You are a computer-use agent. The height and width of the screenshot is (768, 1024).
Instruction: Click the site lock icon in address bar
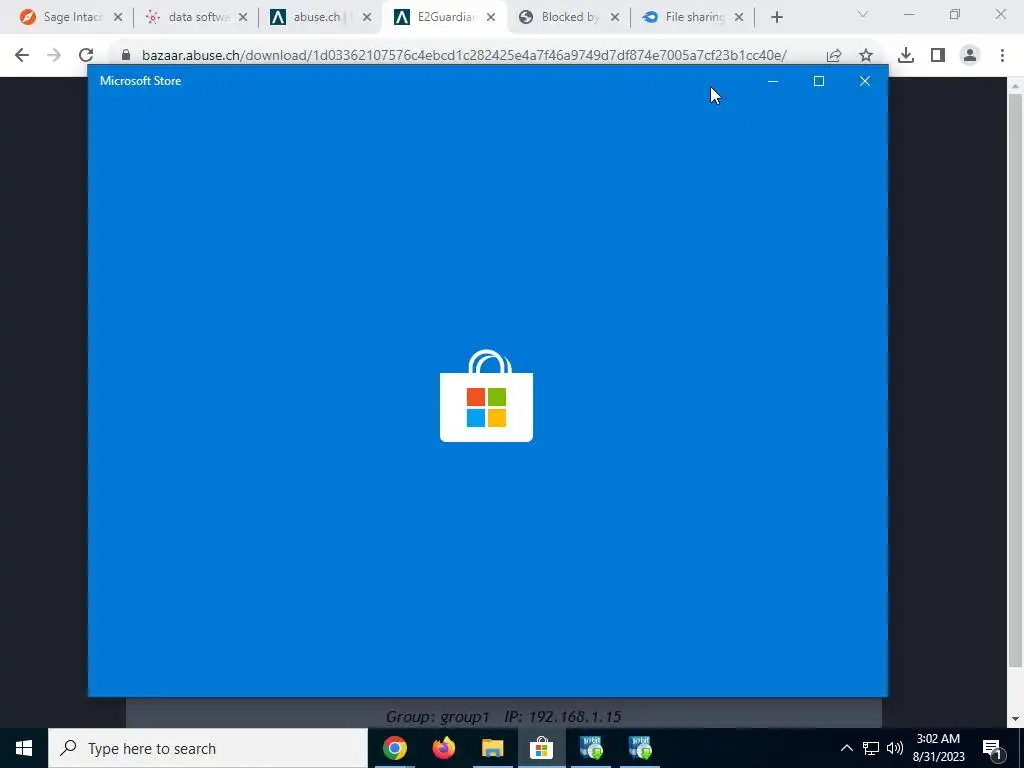125,55
